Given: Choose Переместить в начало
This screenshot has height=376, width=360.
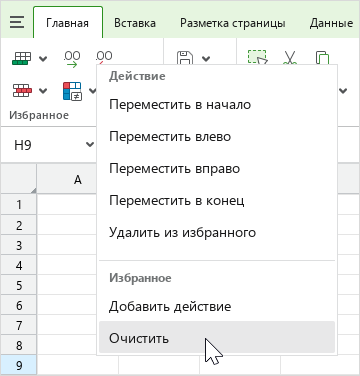Looking at the screenshot, I should point(217,105).
